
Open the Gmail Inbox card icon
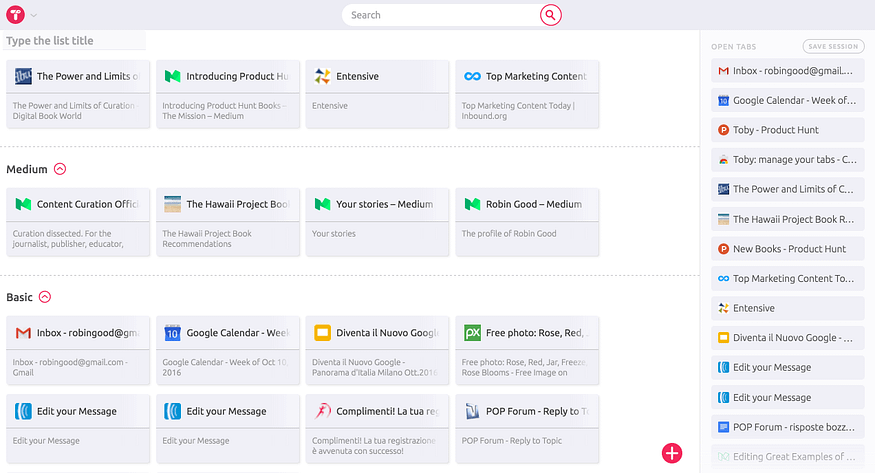23,333
